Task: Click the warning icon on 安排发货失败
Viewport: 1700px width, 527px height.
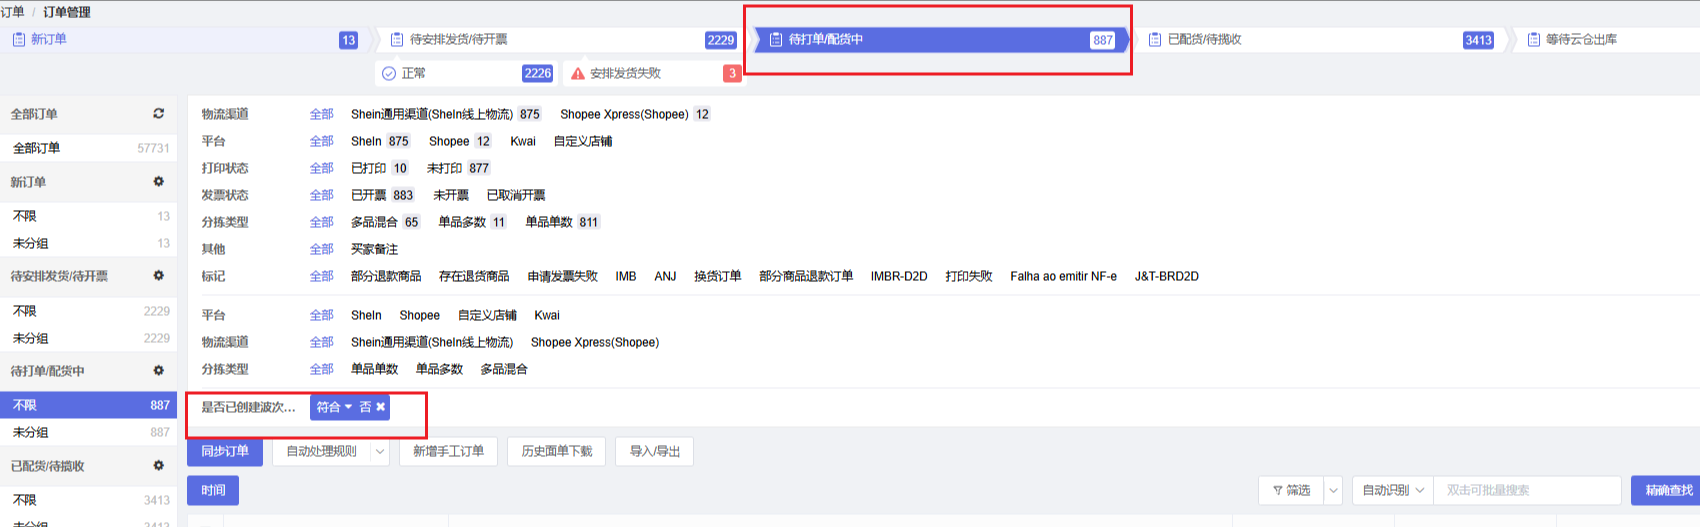Action: coord(578,73)
